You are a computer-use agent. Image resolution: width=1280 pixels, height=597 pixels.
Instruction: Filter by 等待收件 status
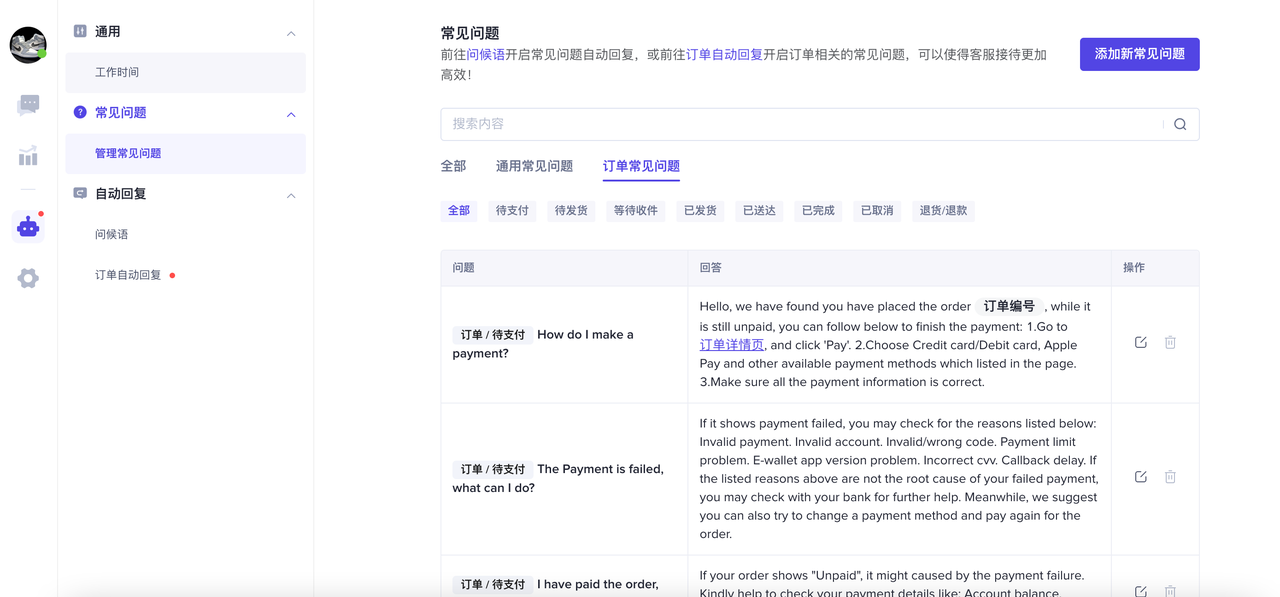click(x=636, y=211)
